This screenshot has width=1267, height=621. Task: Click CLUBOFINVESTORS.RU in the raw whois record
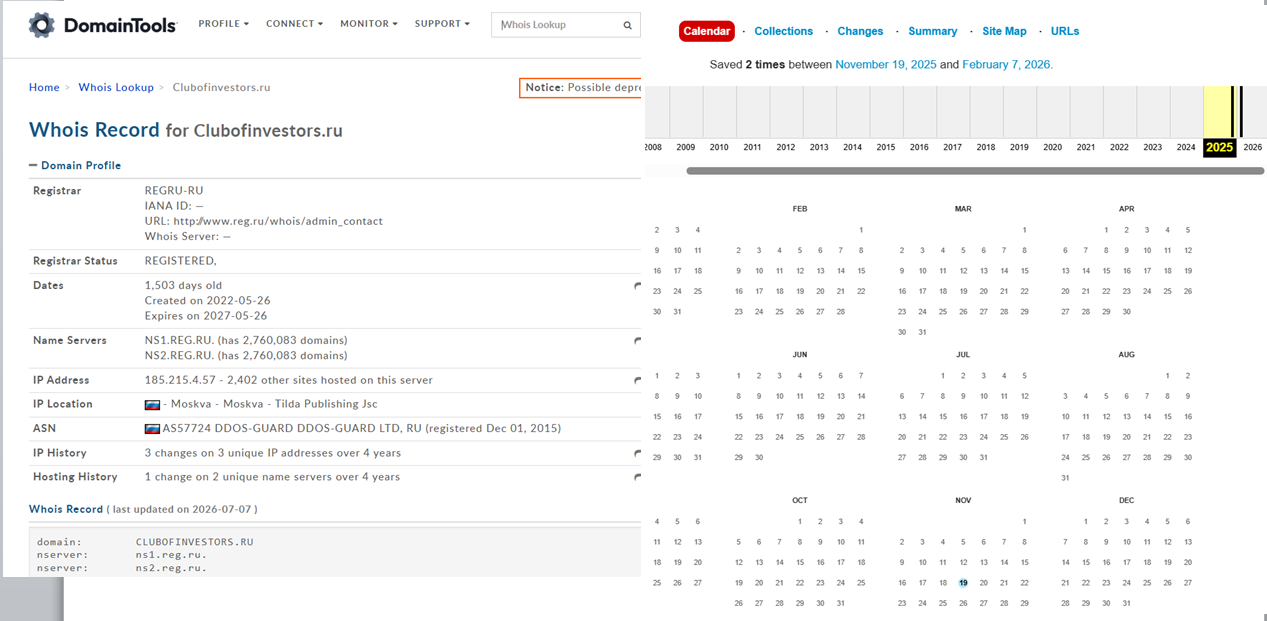point(195,542)
